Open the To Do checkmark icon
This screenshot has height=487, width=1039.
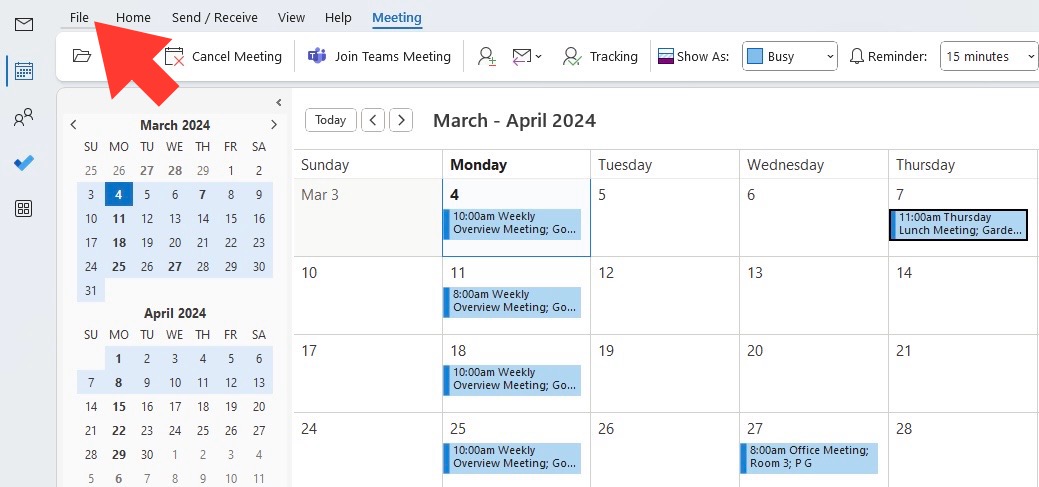[24, 163]
